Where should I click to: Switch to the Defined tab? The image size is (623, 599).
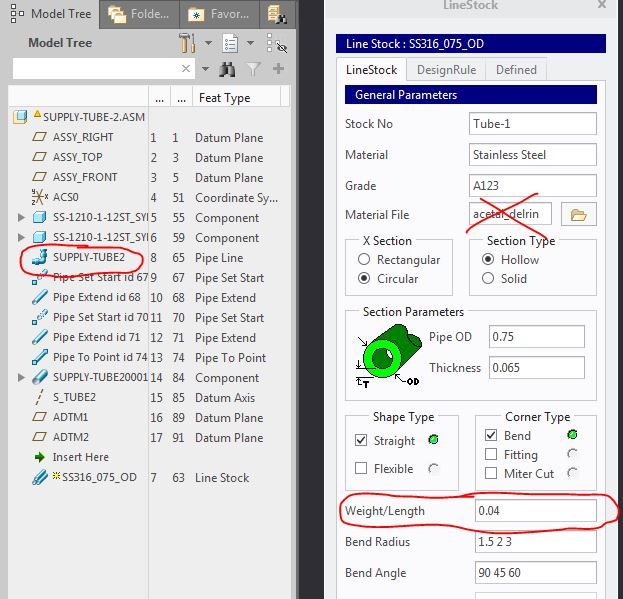[516, 70]
